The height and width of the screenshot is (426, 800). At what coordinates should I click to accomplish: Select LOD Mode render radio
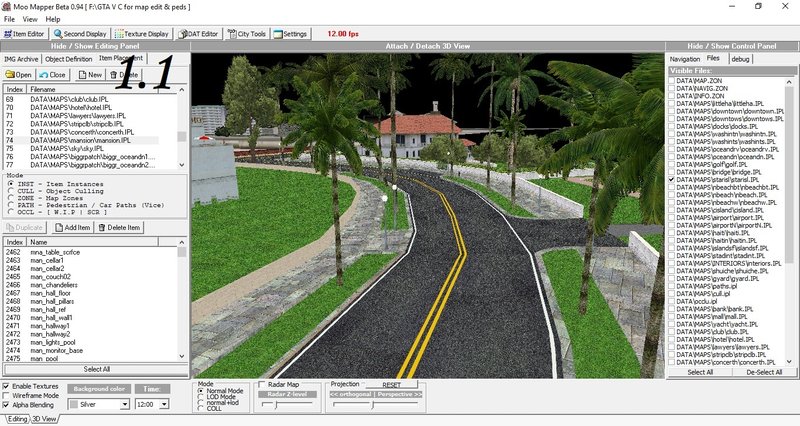[201, 397]
